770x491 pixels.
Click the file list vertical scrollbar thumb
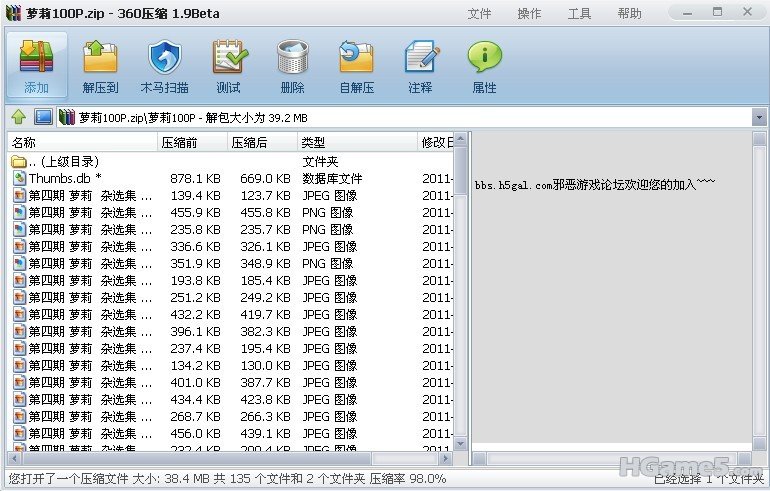coord(460,171)
